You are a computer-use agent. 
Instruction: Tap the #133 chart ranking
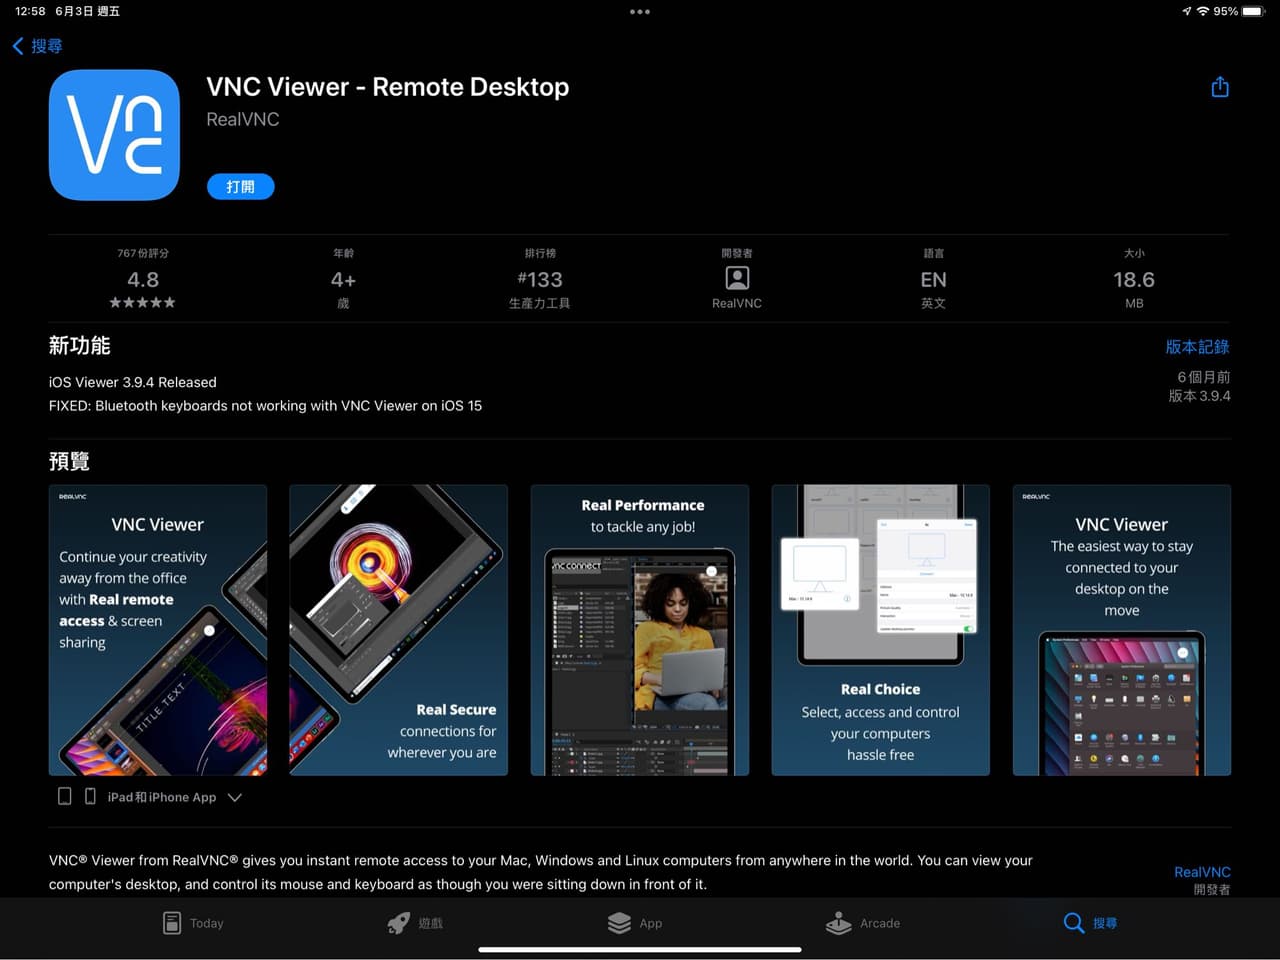(x=540, y=280)
